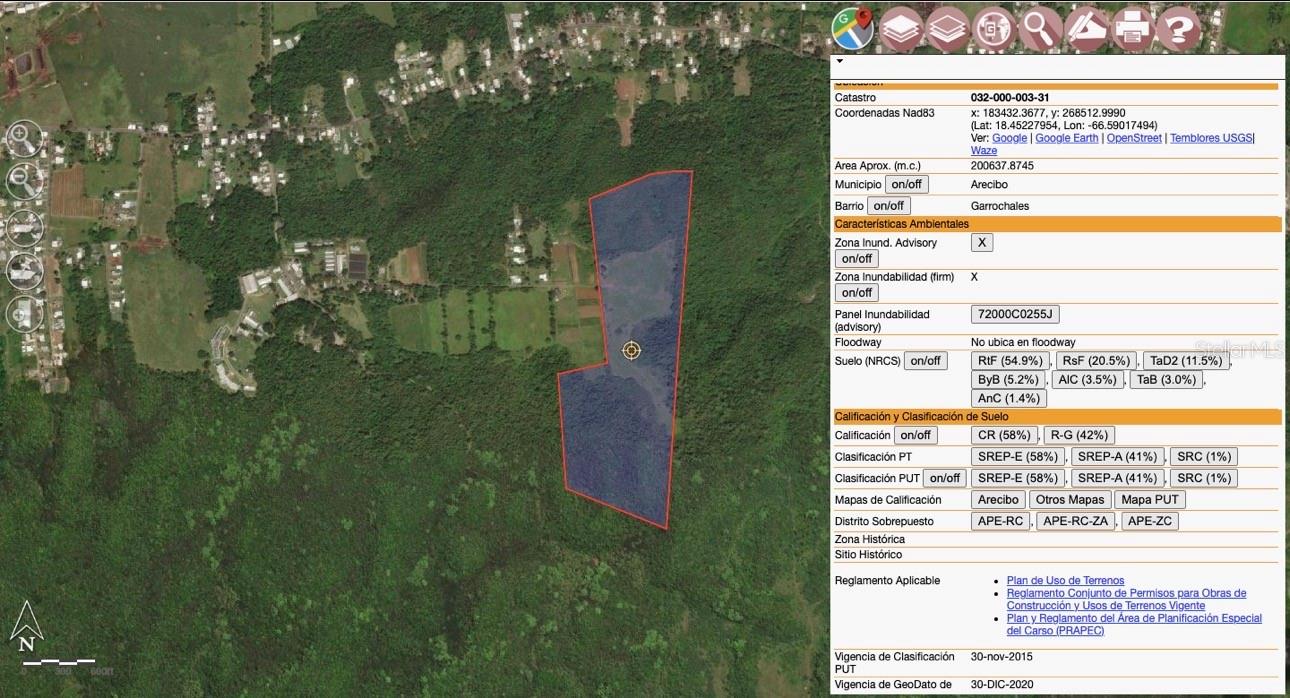This screenshot has height=698, width=1290.
Task: Open the Otros Mapas button
Action: (x=1070, y=500)
